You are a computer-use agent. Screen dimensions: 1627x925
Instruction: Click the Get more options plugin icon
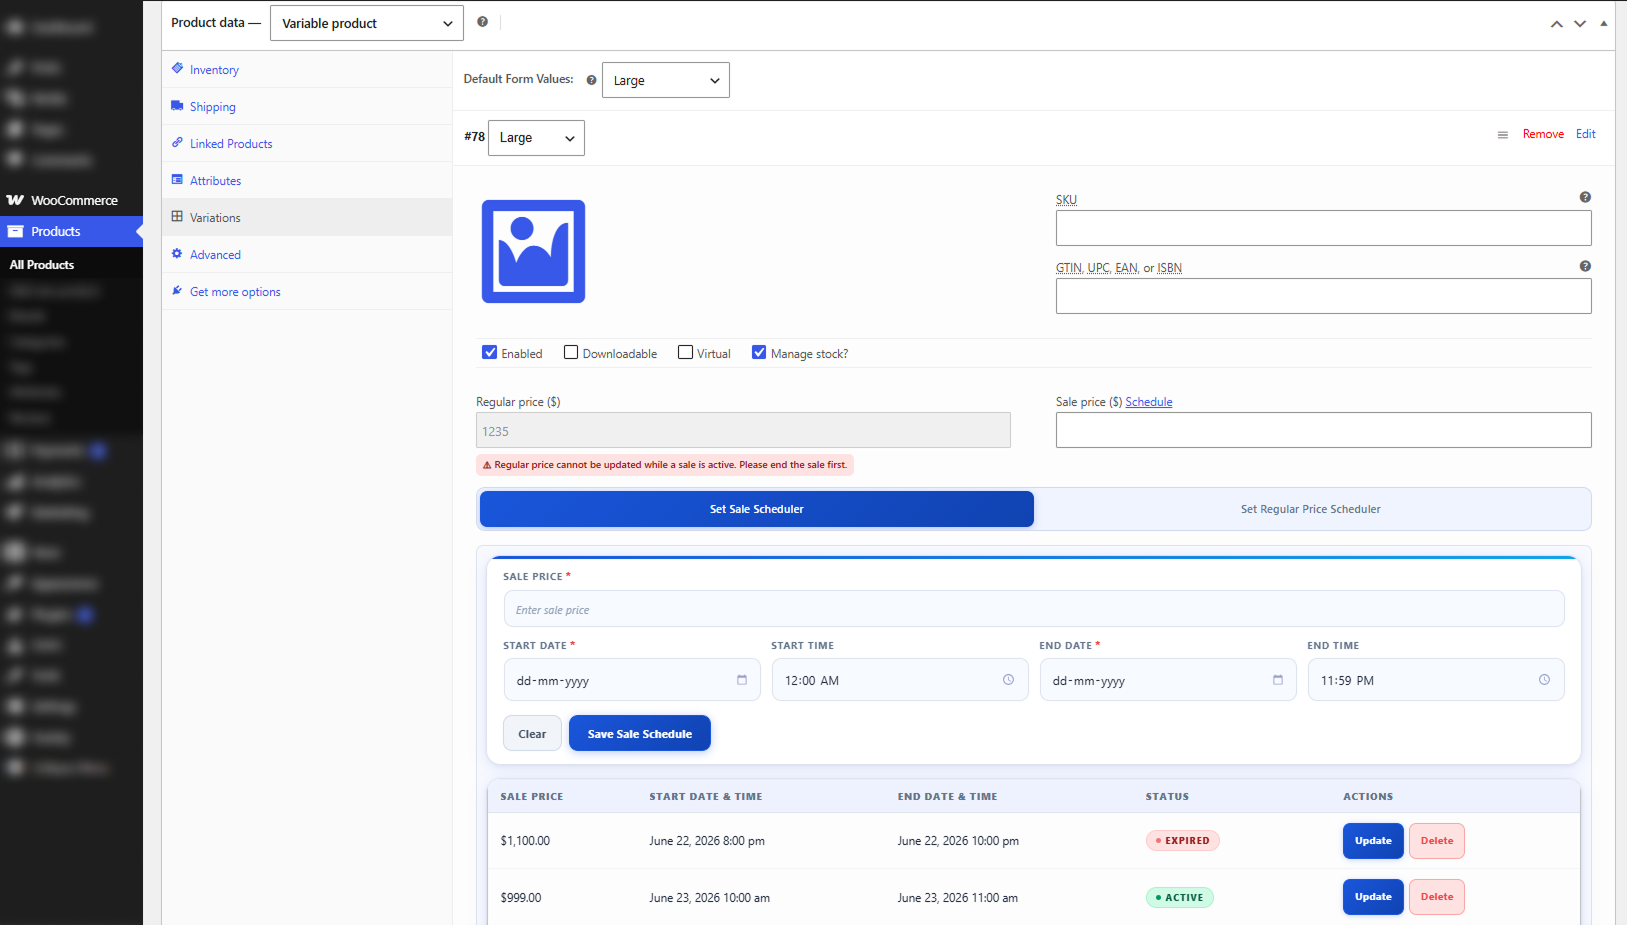coord(177,291)
